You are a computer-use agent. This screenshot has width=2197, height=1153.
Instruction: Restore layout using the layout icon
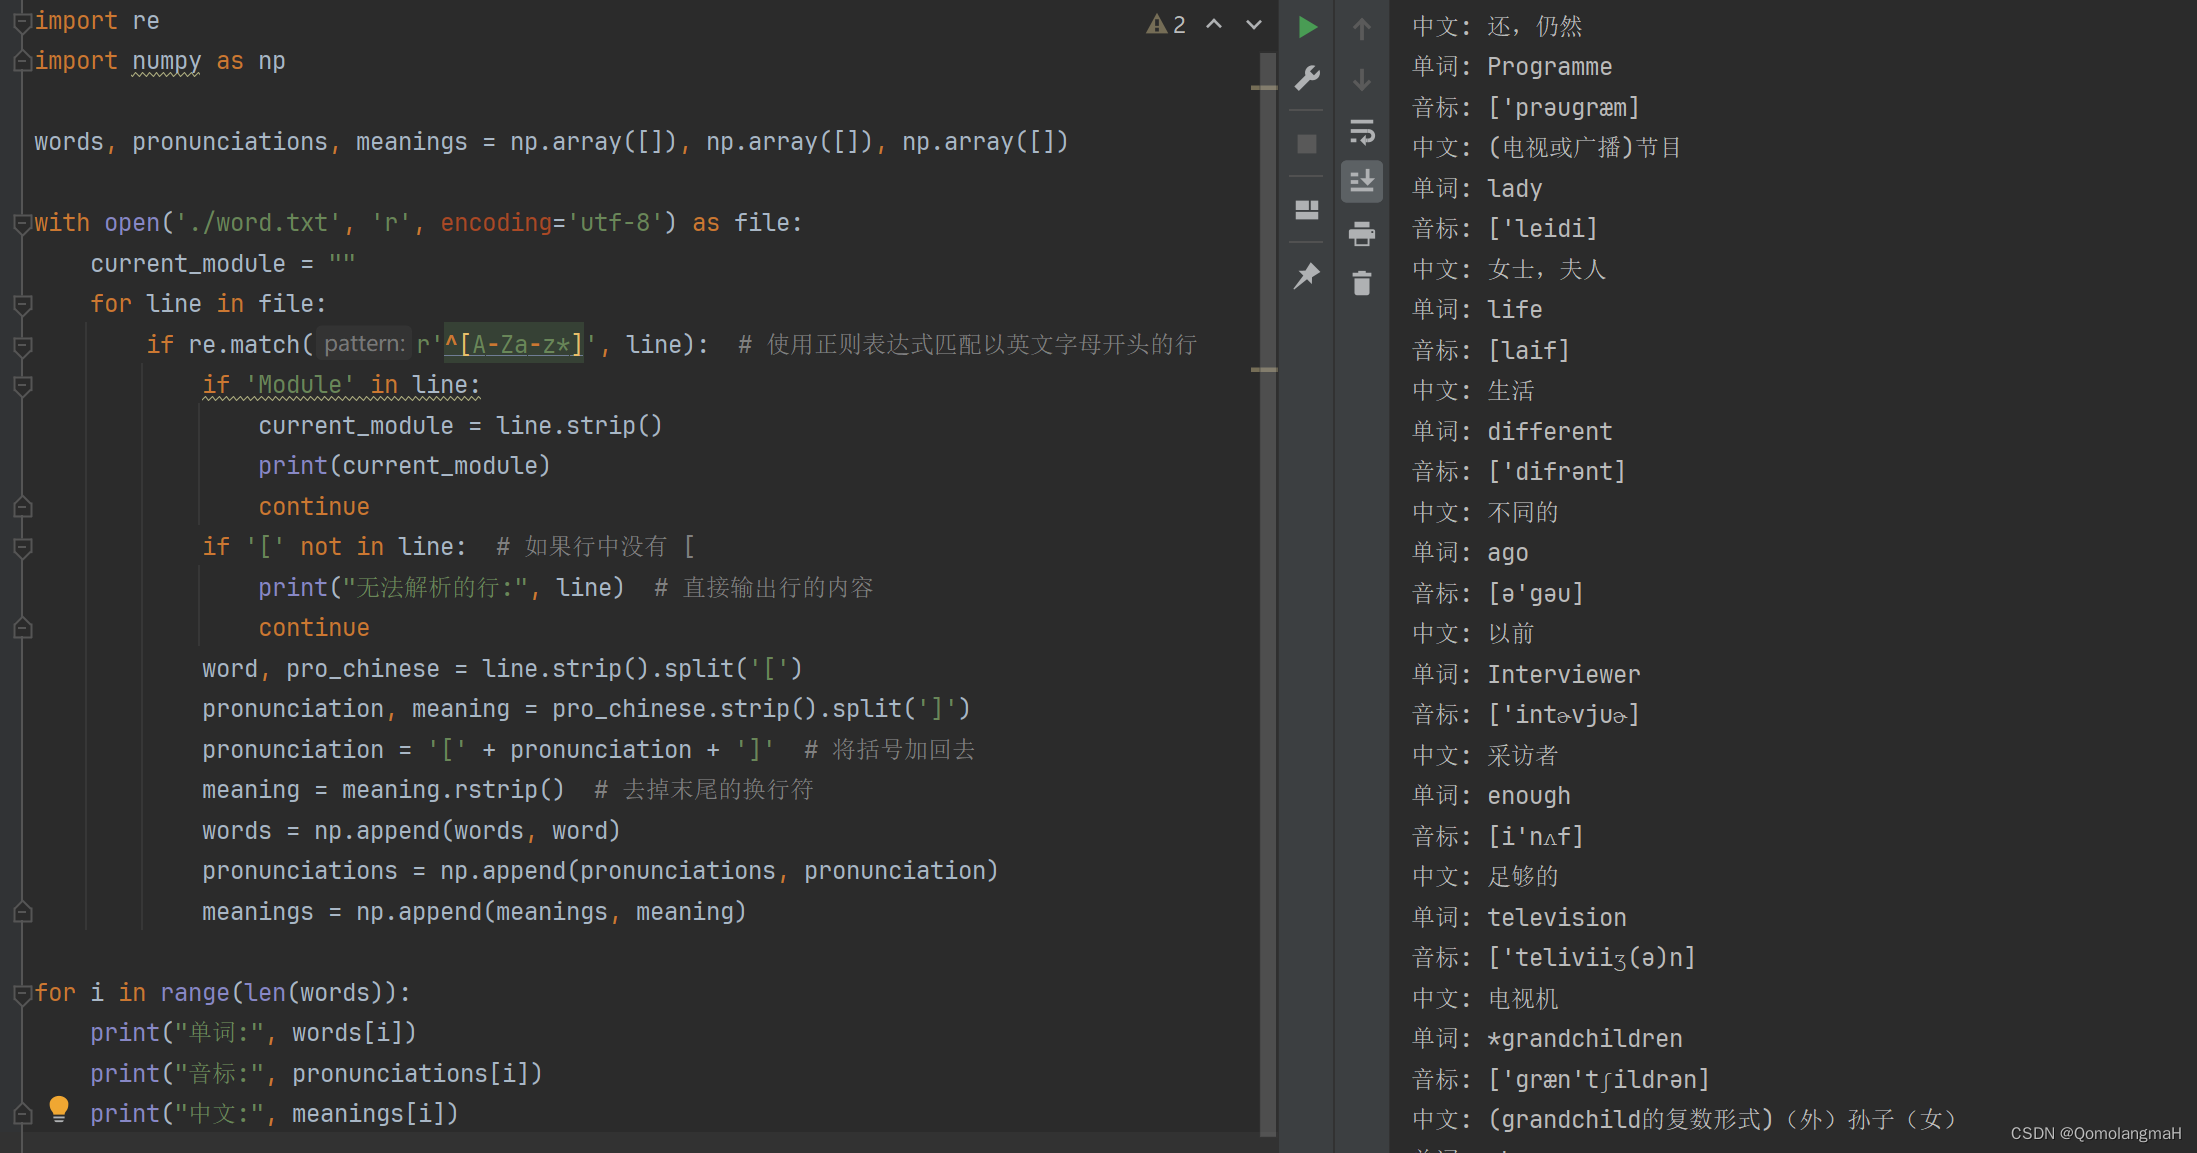coord(1307,210)
